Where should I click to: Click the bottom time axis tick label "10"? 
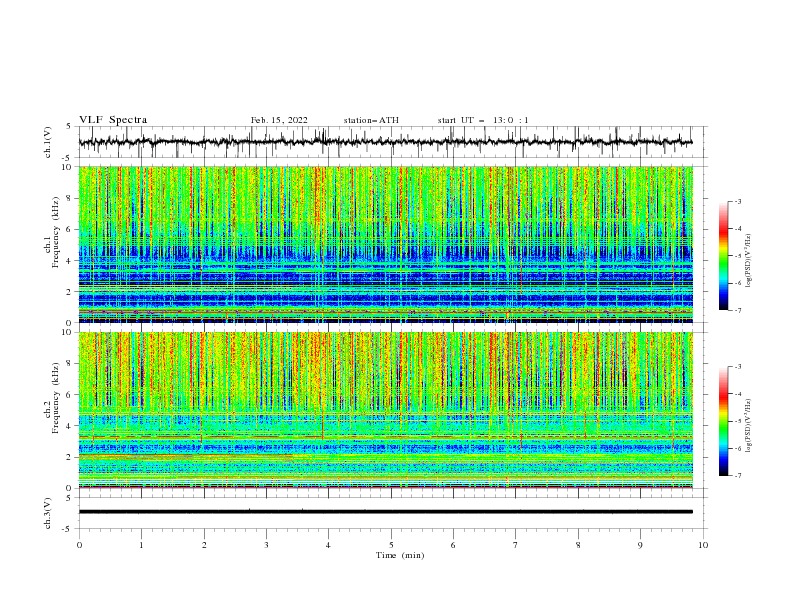pos(703,545)
